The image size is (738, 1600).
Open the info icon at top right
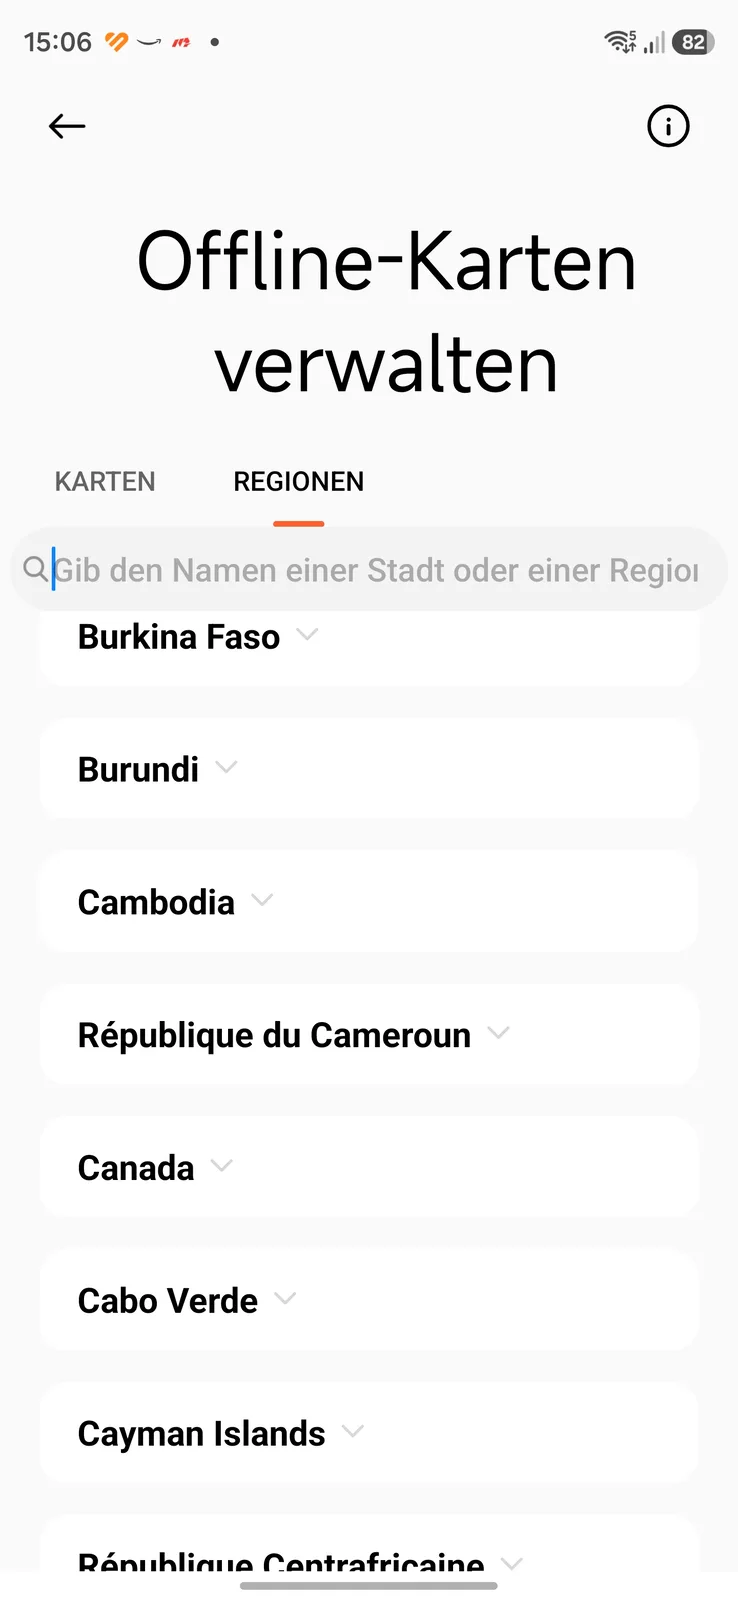point(668,126)
